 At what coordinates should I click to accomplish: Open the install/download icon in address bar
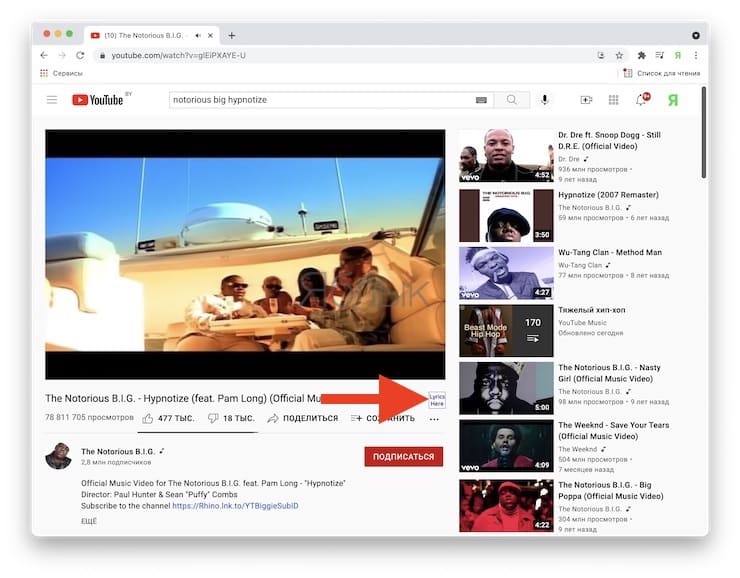pyautogui.click(x=601, y=55)
